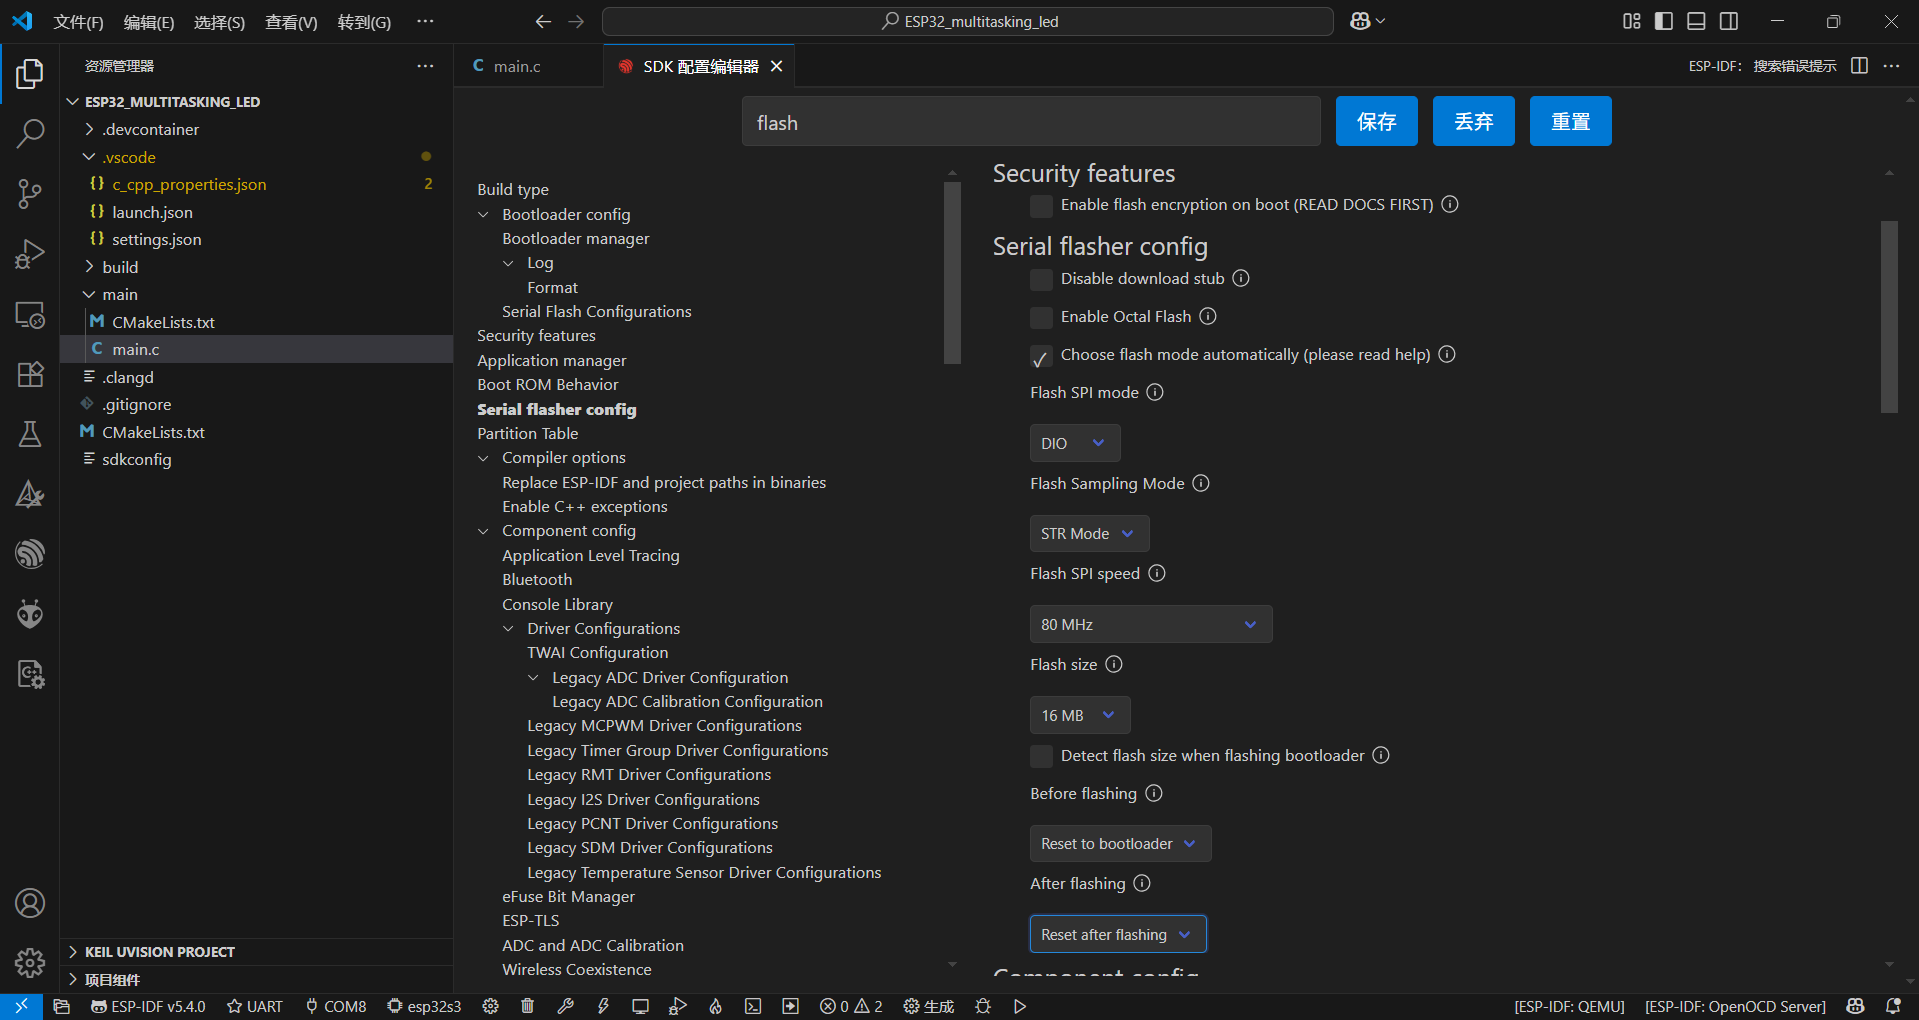Open the 编辑(E) menu
Screen dimensions: 1919x1020
pos(149,22)
